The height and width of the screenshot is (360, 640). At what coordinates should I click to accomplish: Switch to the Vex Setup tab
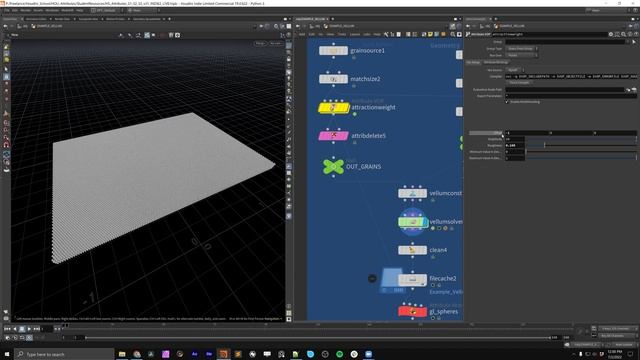click(x=473, y=62)
